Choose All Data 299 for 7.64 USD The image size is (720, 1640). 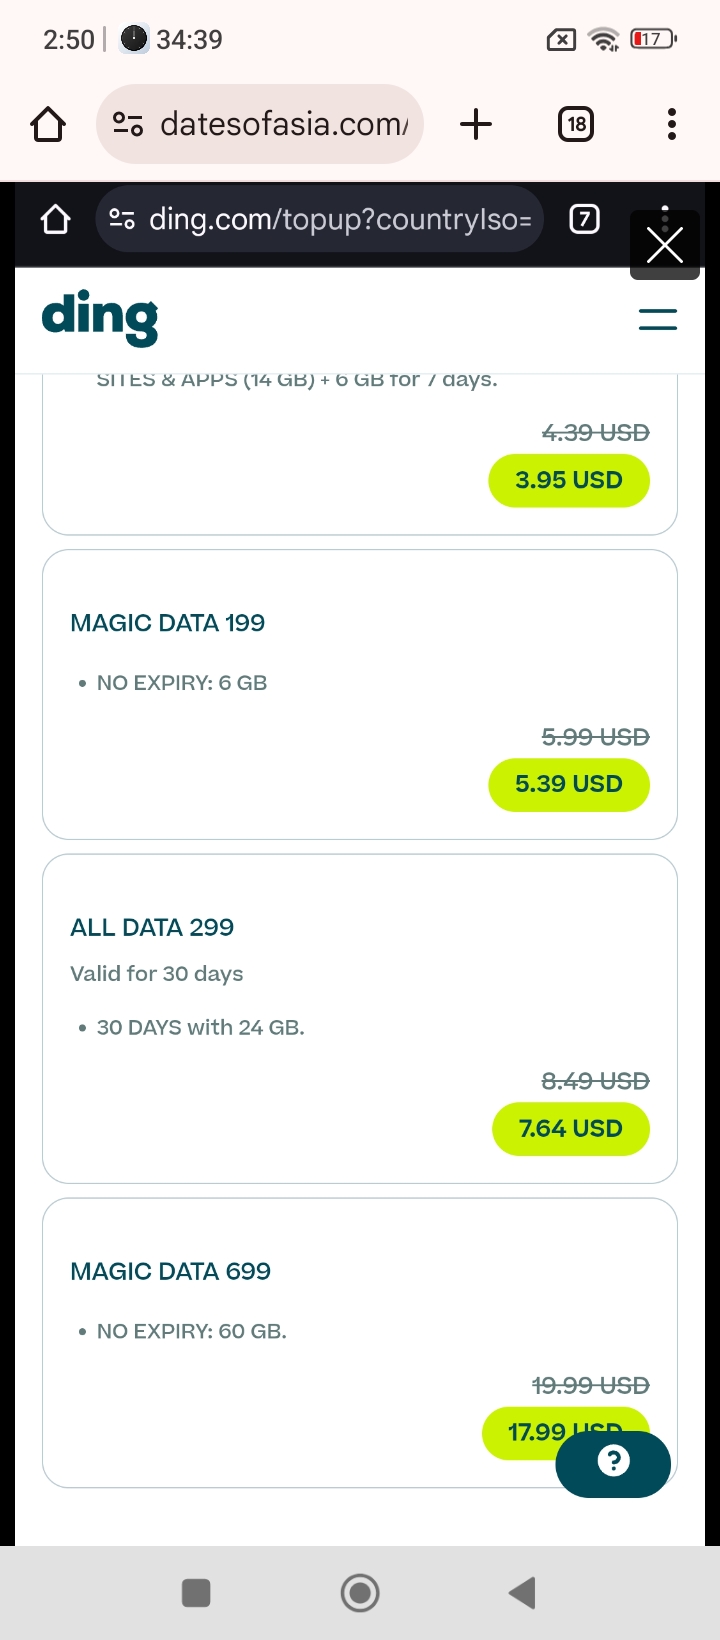pos(571,1128)
